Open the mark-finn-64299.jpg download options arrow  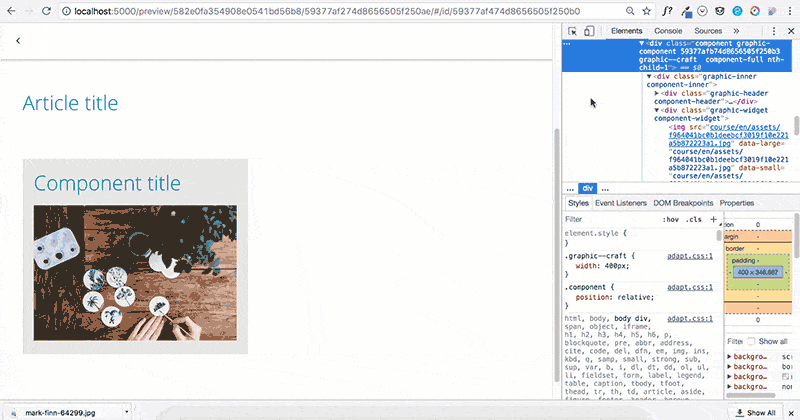[x=127, y=412]
